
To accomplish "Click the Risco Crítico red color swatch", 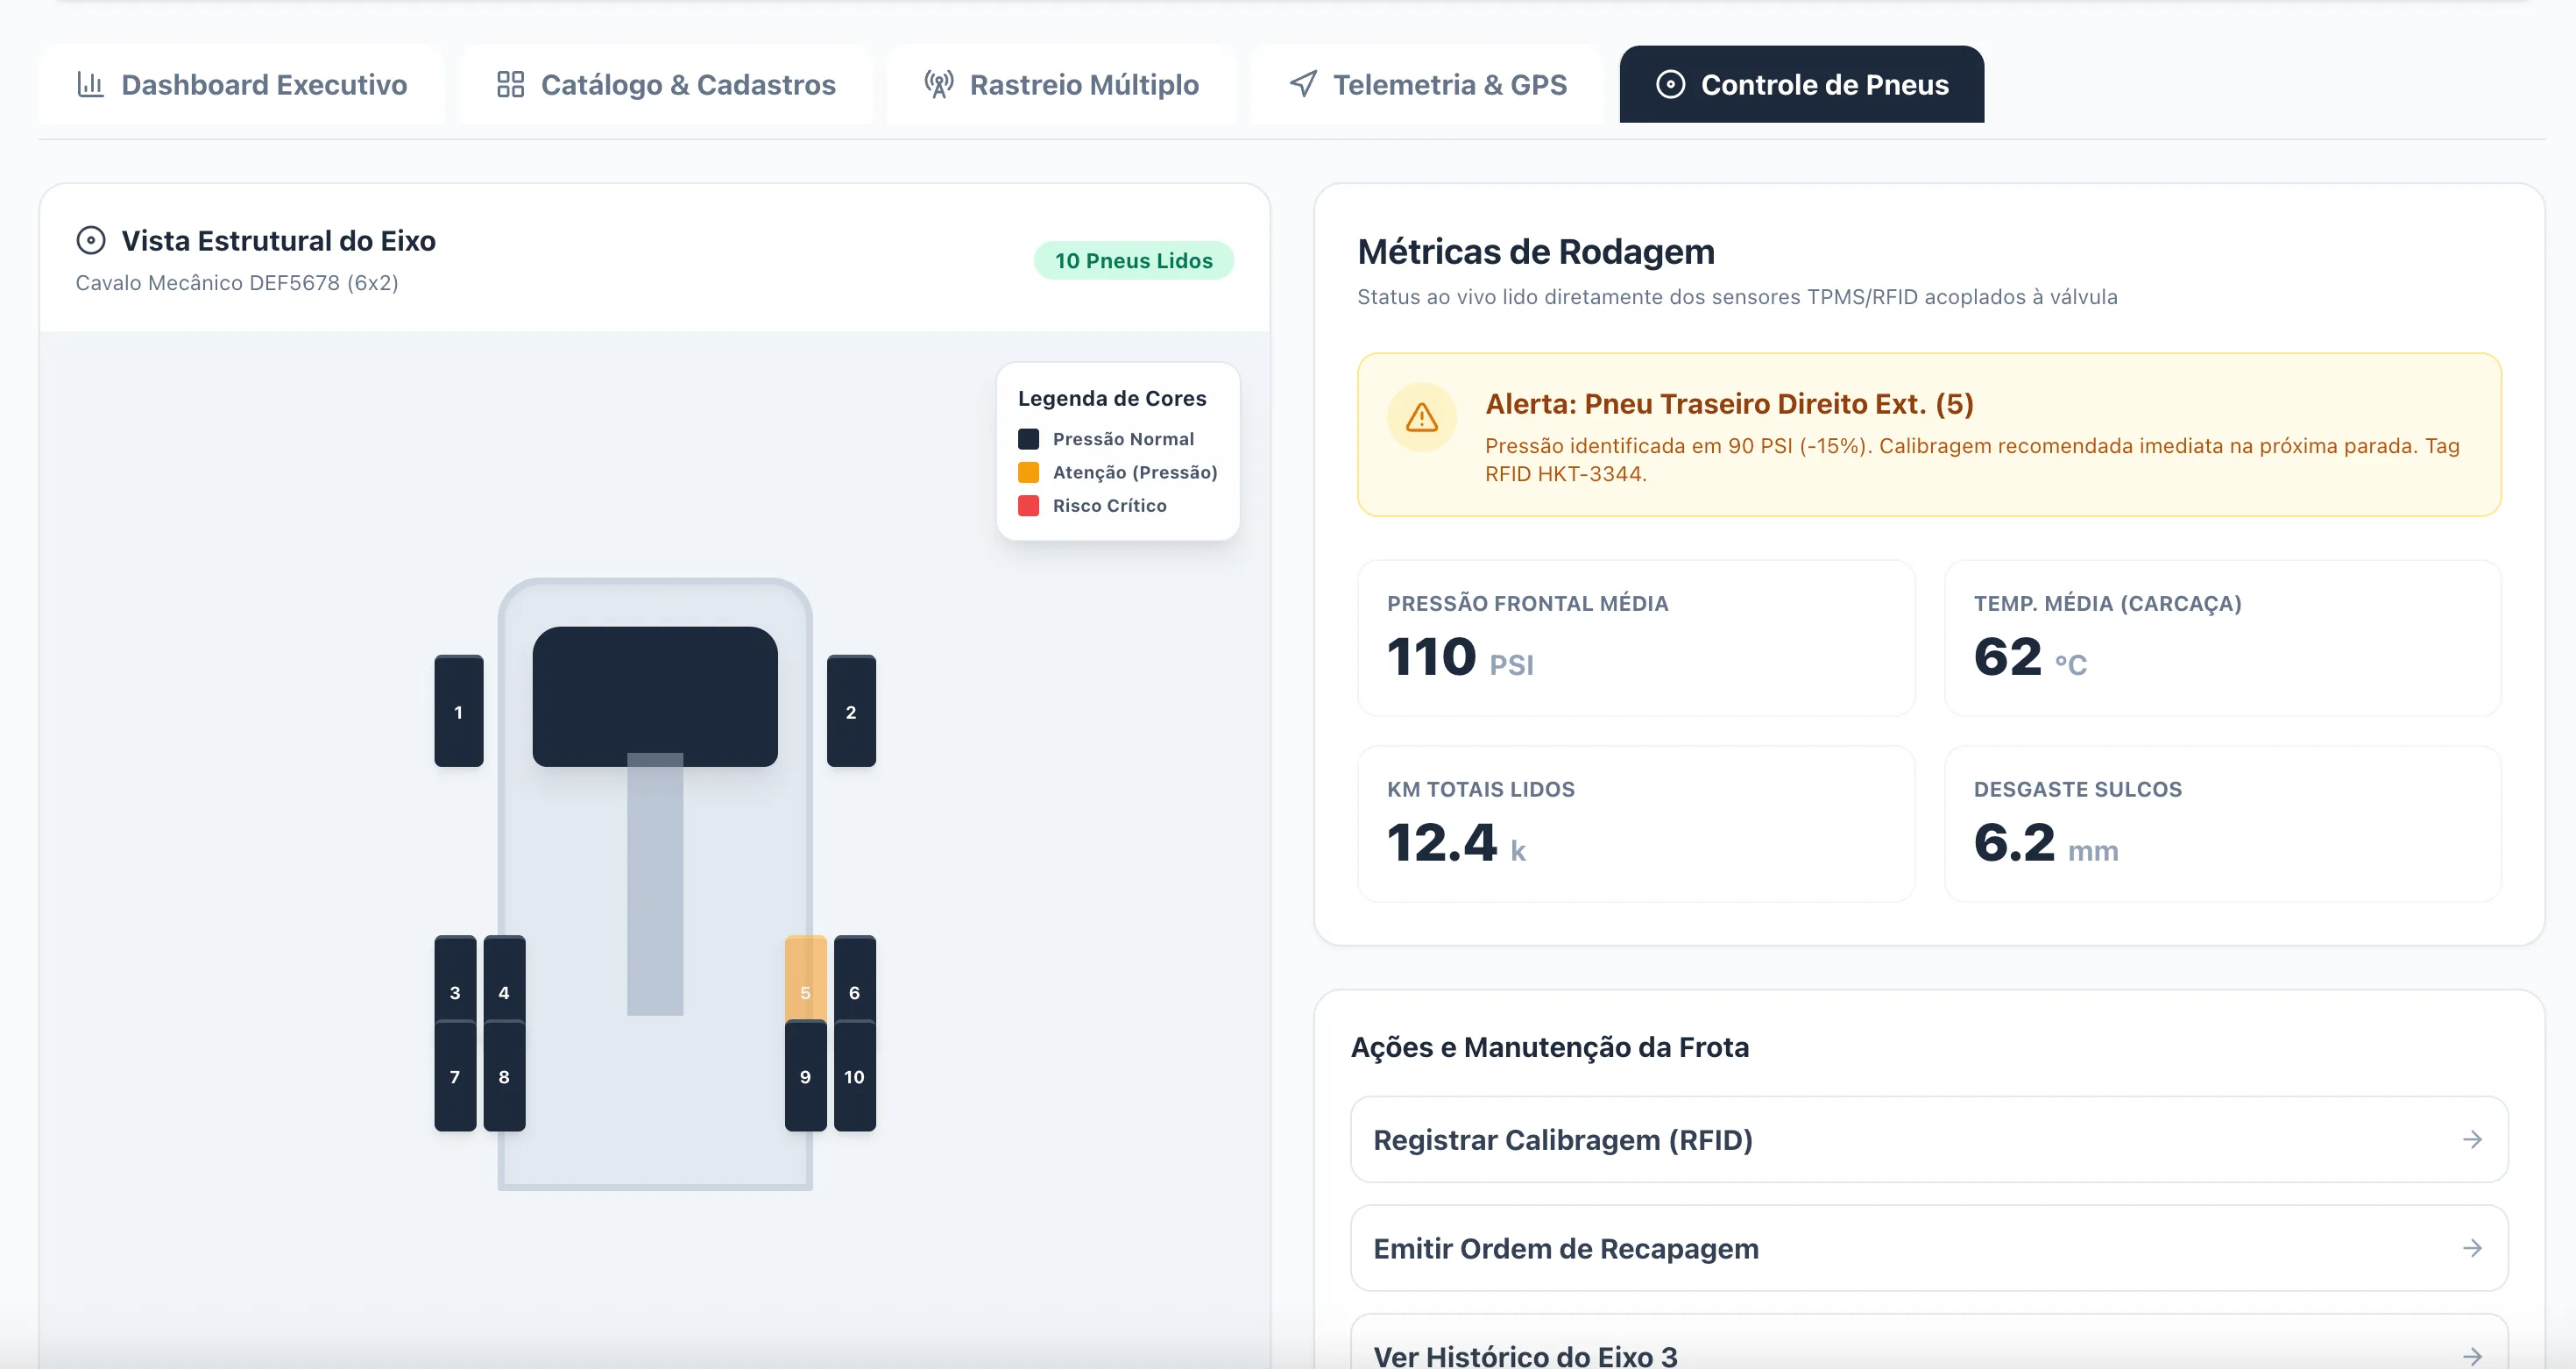I will click(1030, 506).
